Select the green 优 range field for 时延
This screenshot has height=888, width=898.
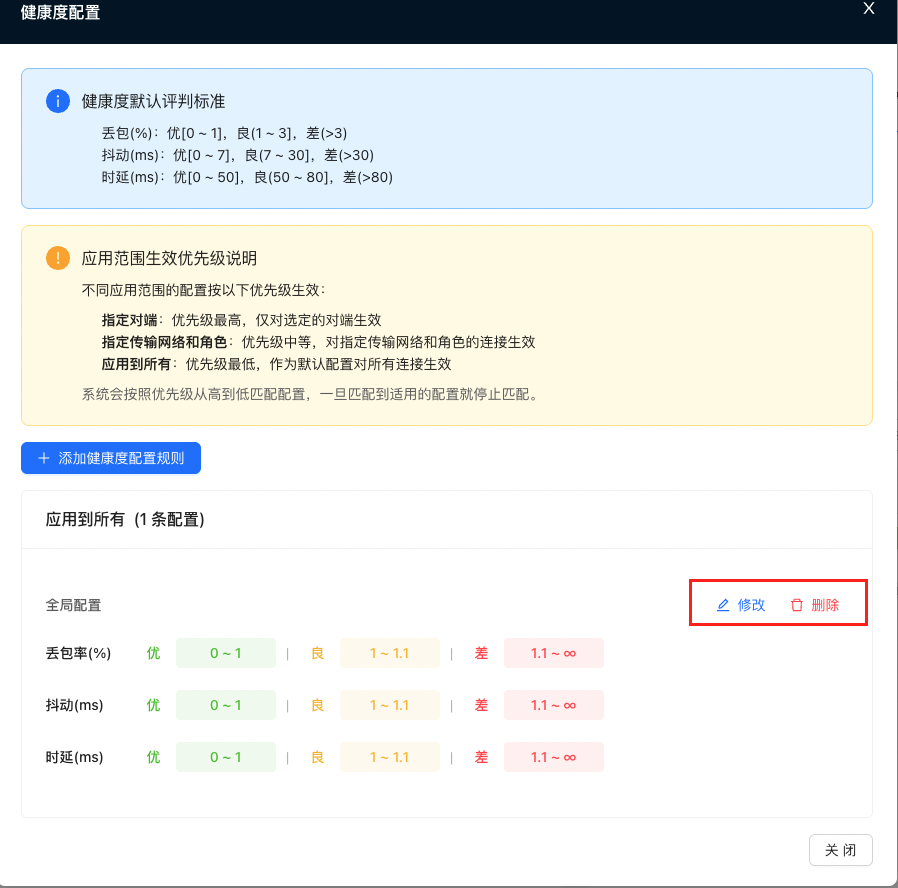click(x=225, y=757)
